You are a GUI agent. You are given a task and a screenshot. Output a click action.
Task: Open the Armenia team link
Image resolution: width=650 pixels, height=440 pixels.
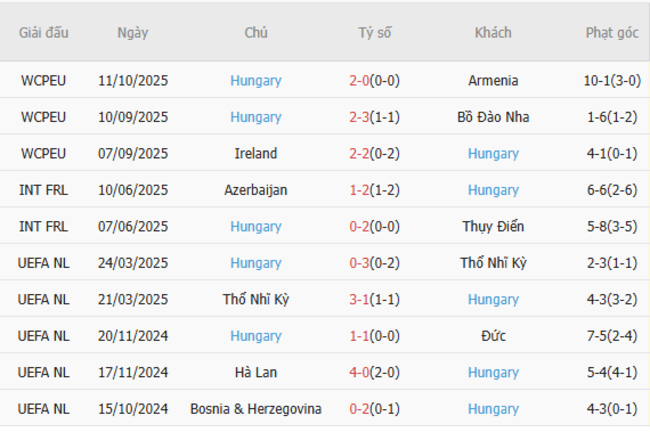[493, 81]
